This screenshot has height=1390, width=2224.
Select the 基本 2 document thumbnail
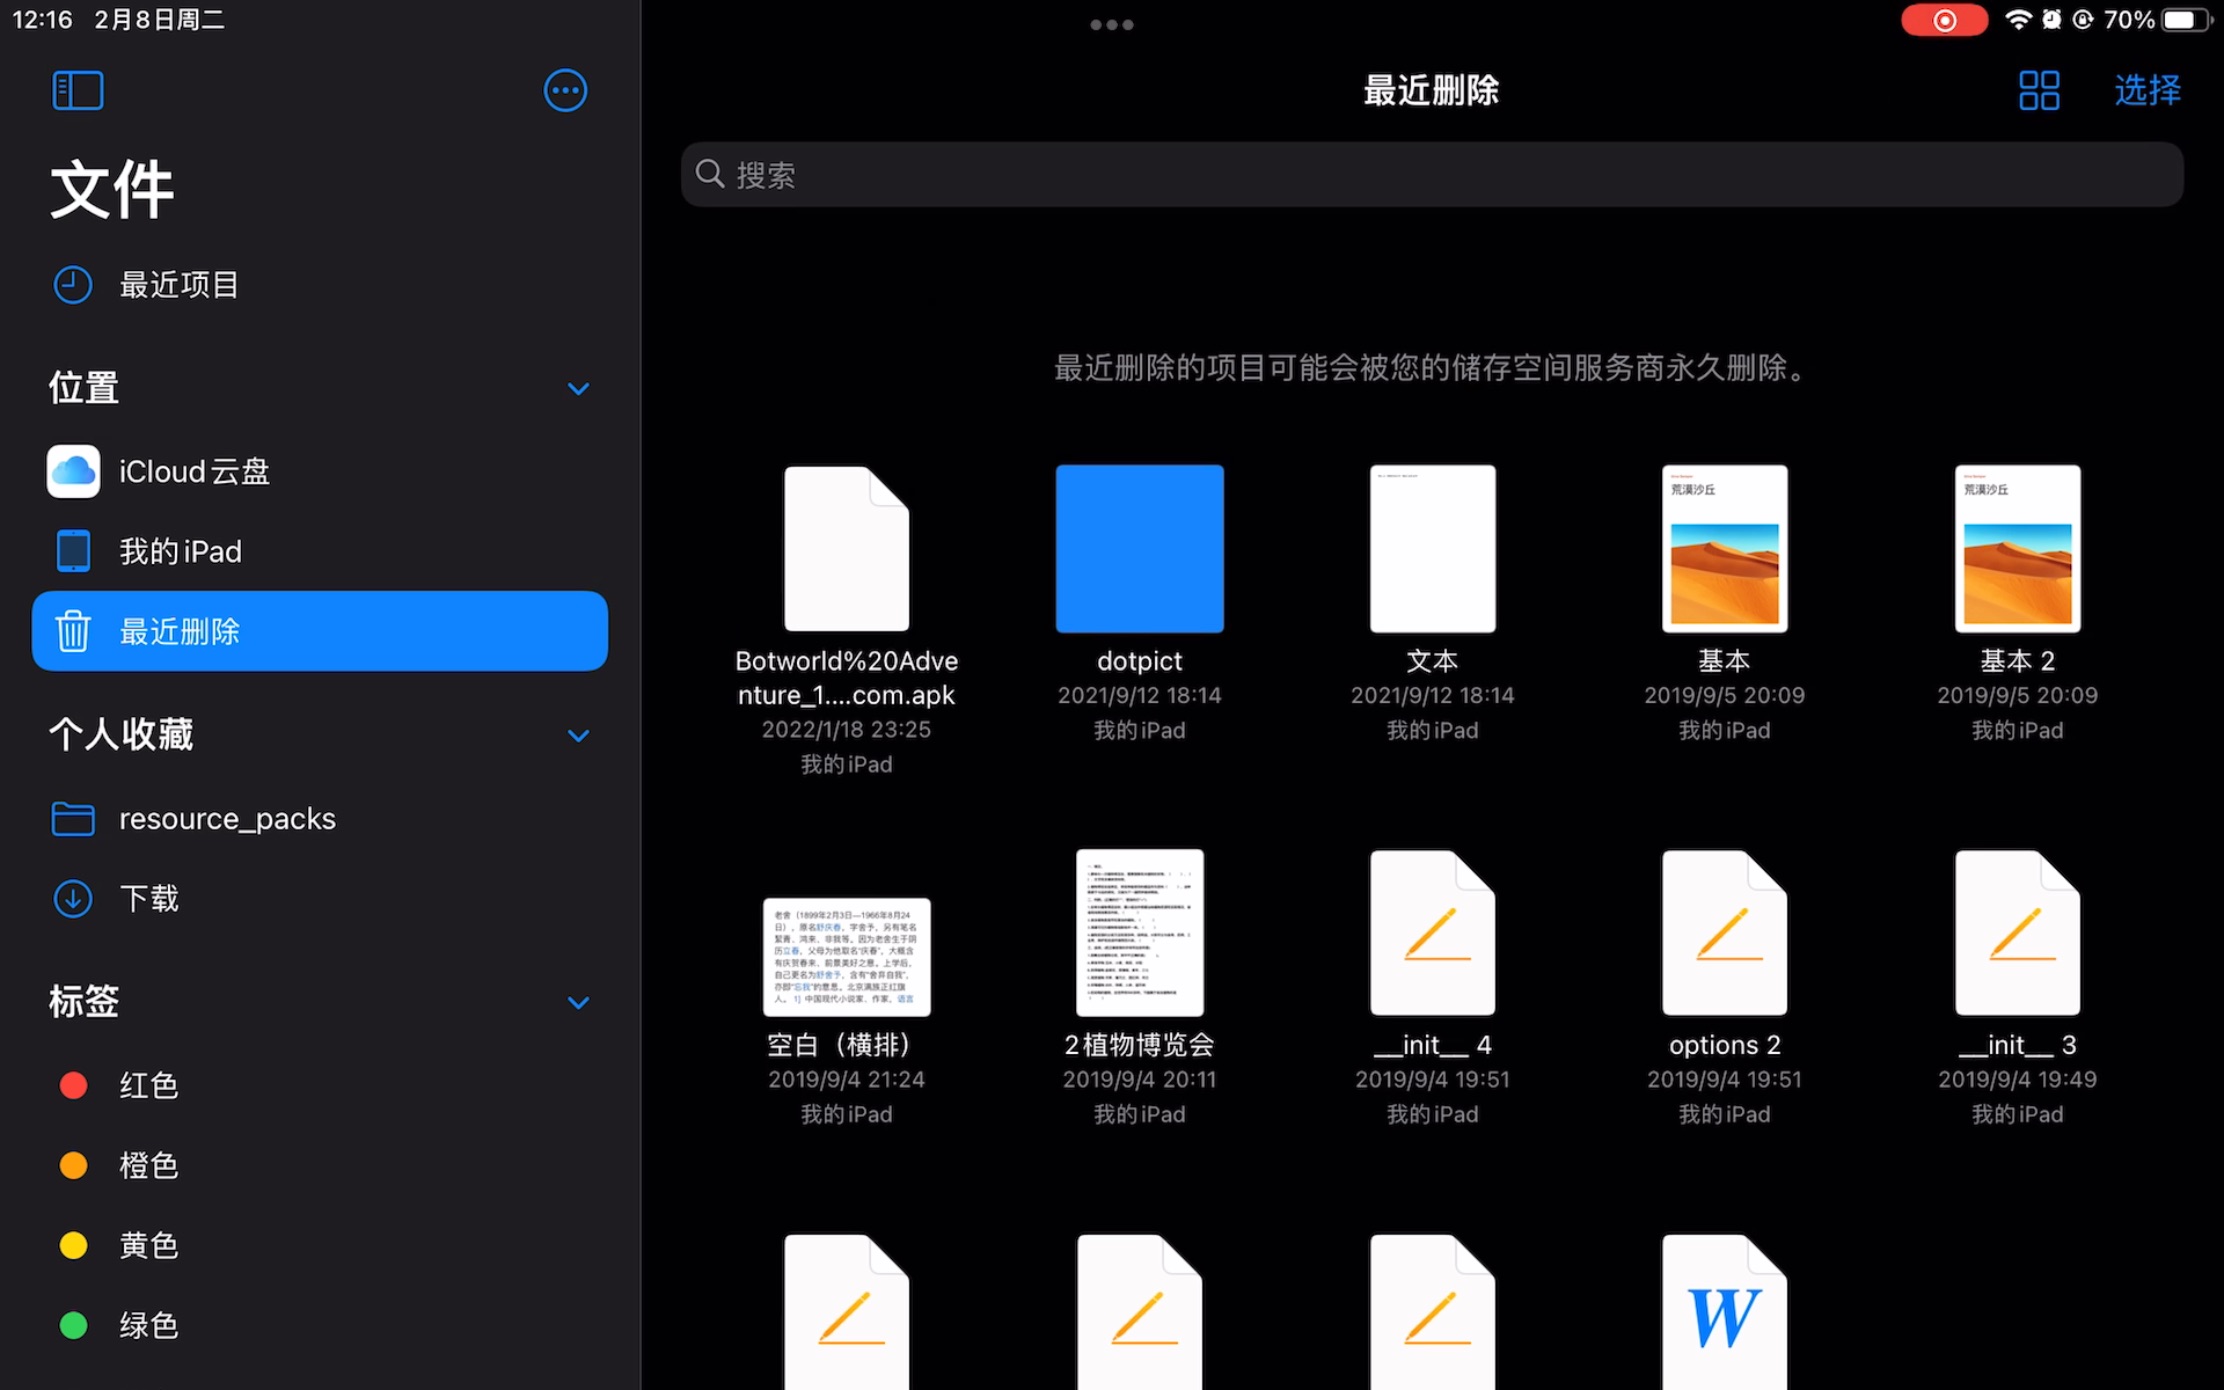pos(2017,548)
